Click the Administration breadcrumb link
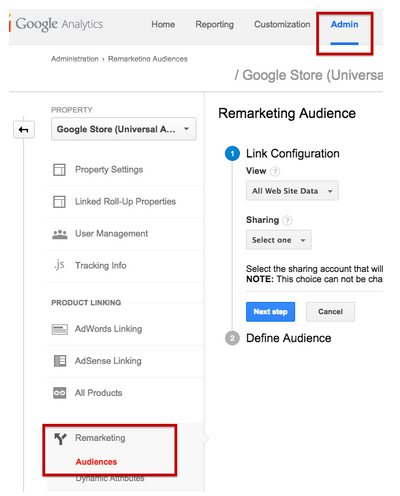400x496 pixels. [75, 59]
